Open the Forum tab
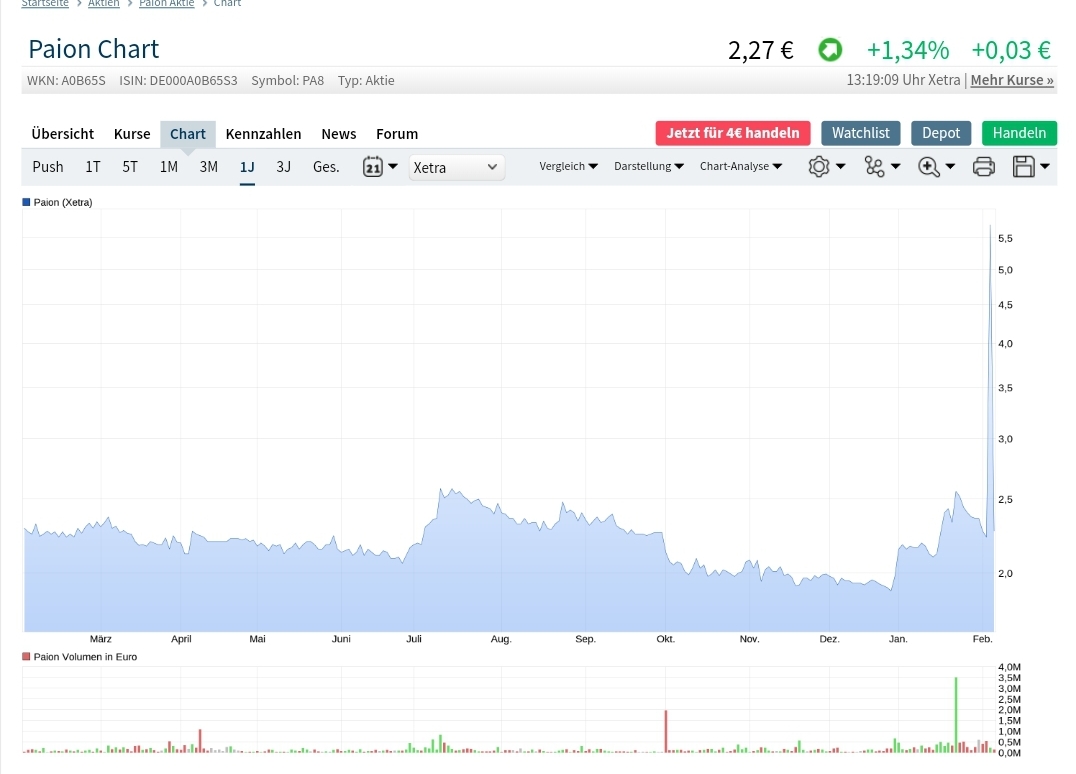Image resolution: width=1076 pixels, height=774 pixels. [x=397, y=134]
